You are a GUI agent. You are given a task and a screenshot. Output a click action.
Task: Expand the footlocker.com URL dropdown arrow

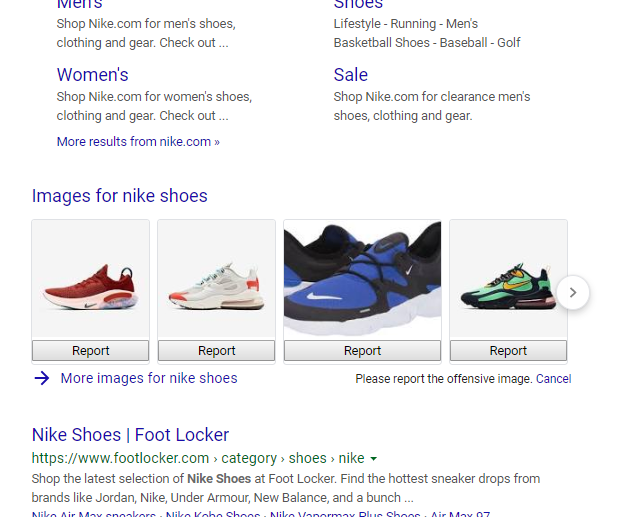click(x=374, y=459)
